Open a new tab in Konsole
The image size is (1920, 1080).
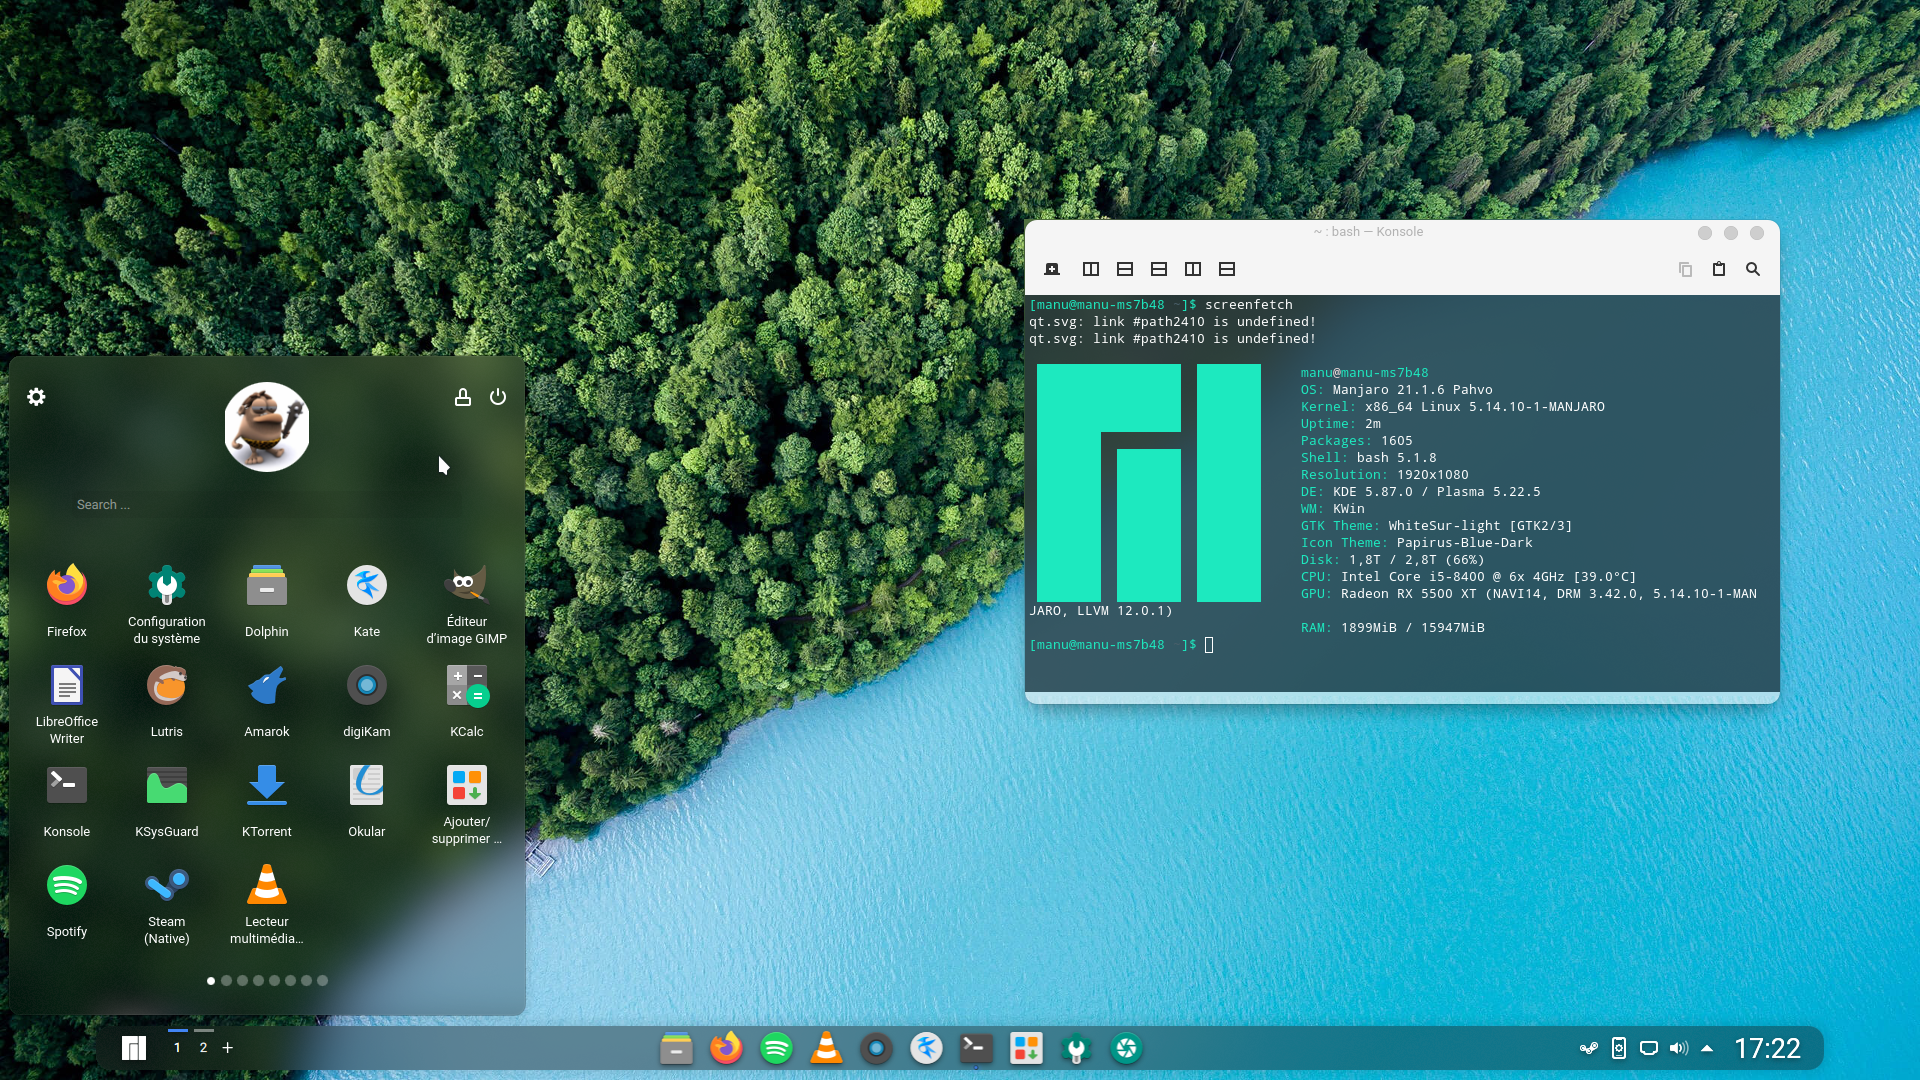pyautogui.click(x=1052, y=269)
